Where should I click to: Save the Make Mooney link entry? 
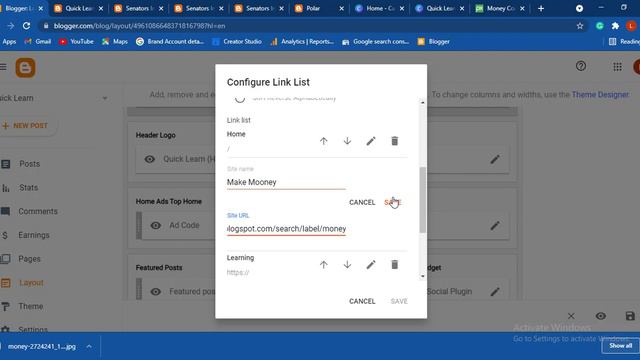pos(393,202)
